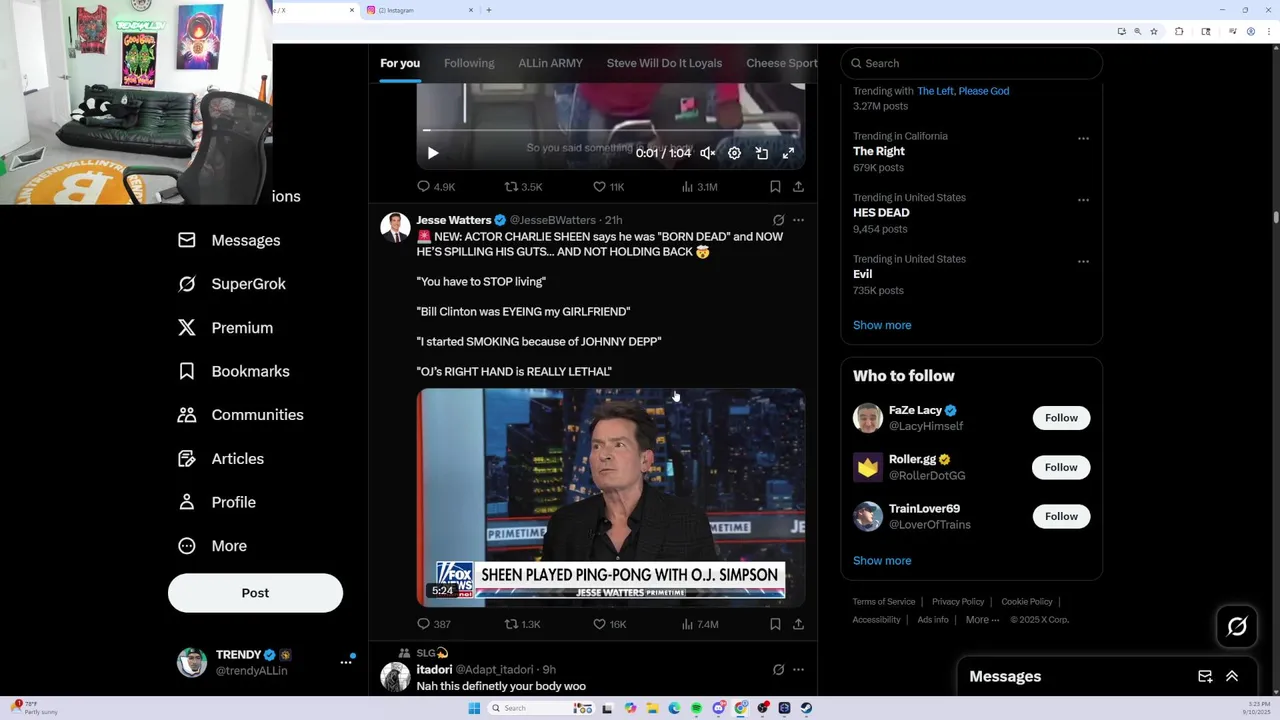Share the Jesse Watters post
Image resolution: width=1280 pixels, height=720 pixels.
click(798, 624)
